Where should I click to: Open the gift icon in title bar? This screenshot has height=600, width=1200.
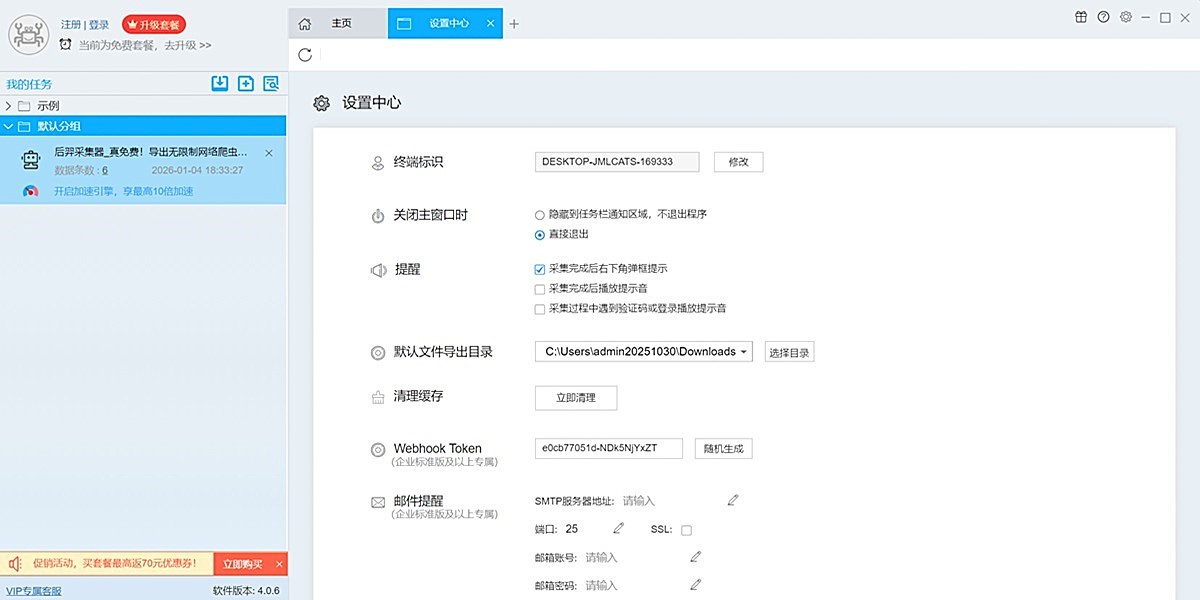[1081, 17]
